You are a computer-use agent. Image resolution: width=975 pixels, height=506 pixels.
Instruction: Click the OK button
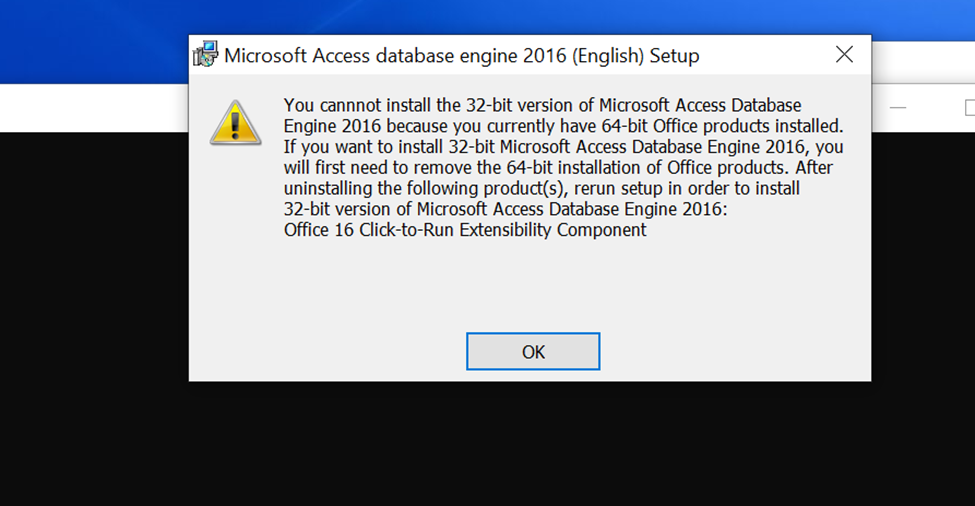(533, 351)
